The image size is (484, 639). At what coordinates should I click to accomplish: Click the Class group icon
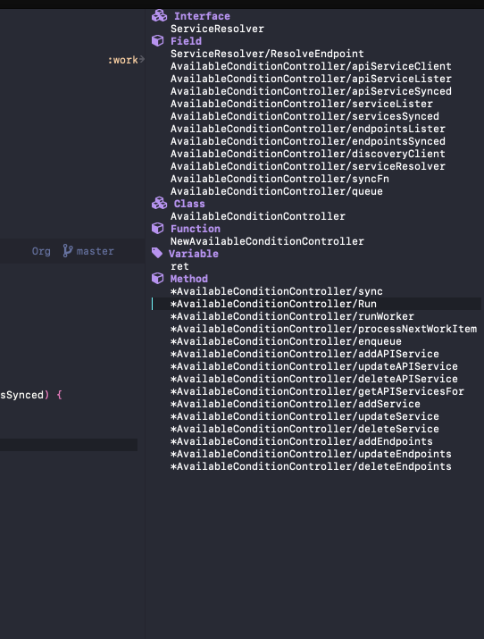159,203
